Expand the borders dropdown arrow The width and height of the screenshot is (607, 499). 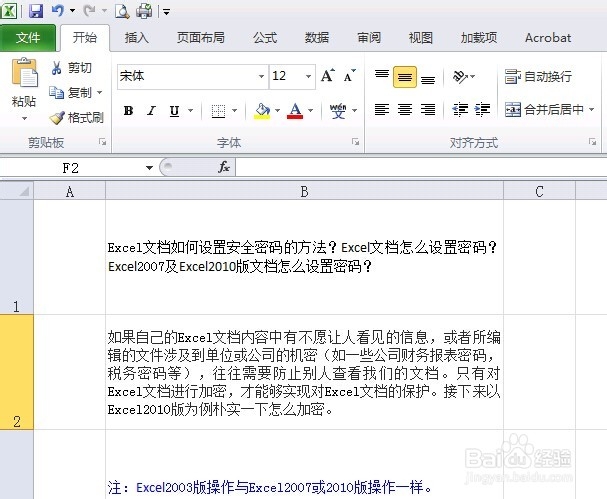(x=235, y=111)
